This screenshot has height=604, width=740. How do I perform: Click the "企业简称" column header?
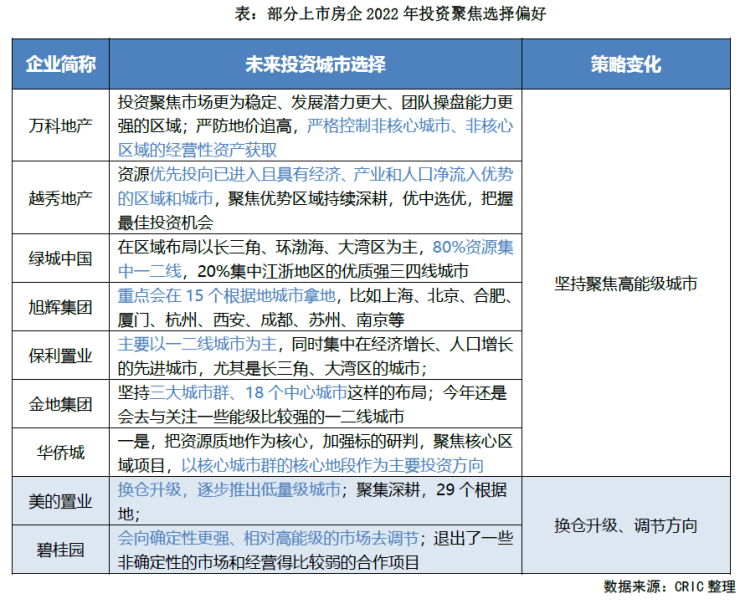coord(60,64)
